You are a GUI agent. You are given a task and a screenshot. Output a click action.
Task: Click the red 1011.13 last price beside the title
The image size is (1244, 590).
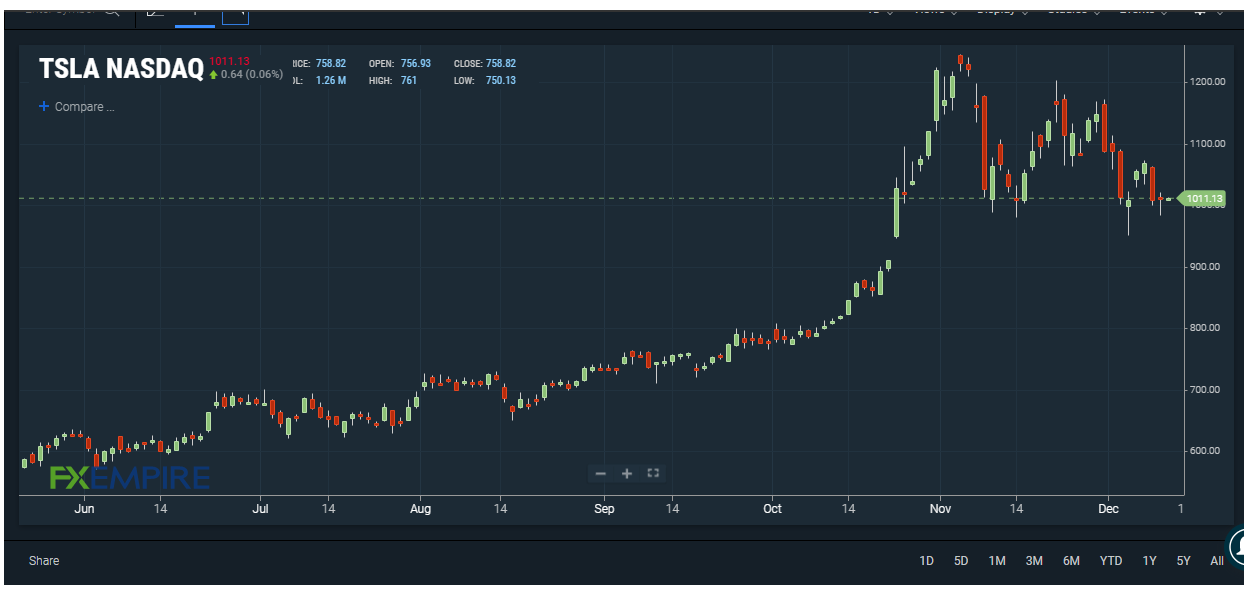coord(229,61)
